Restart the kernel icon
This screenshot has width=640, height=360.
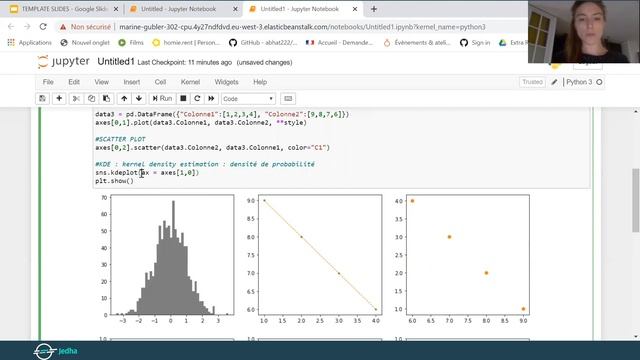click(x=197, y=99)
